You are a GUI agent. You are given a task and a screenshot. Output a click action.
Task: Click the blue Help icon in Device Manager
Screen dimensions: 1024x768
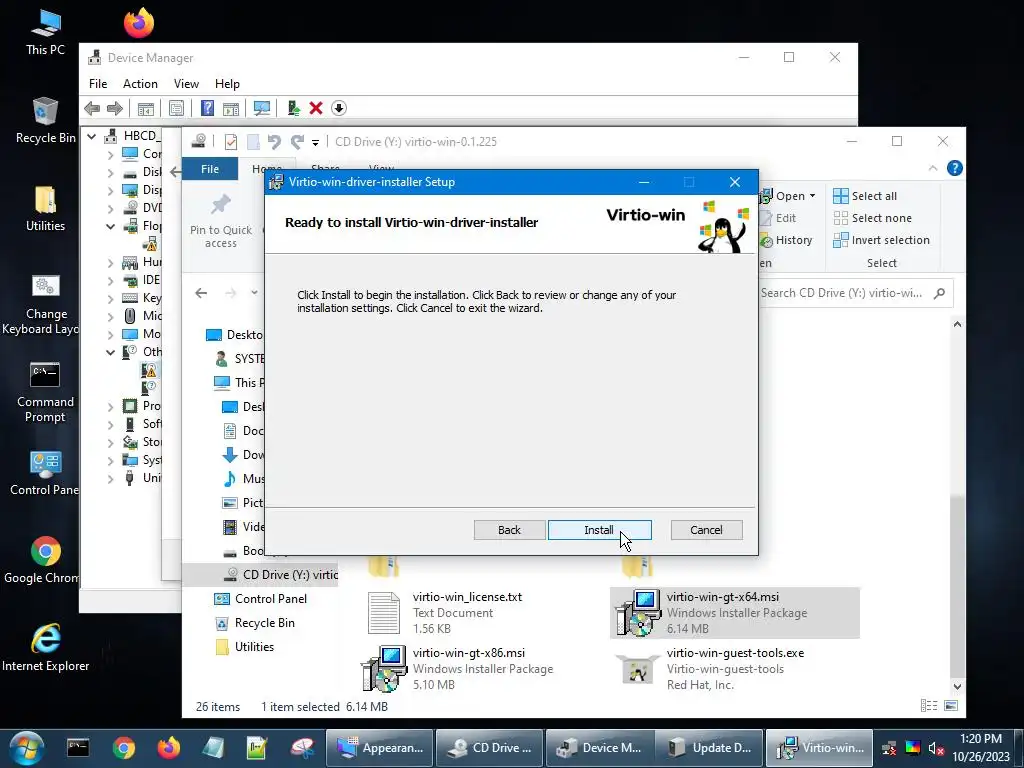207,108
